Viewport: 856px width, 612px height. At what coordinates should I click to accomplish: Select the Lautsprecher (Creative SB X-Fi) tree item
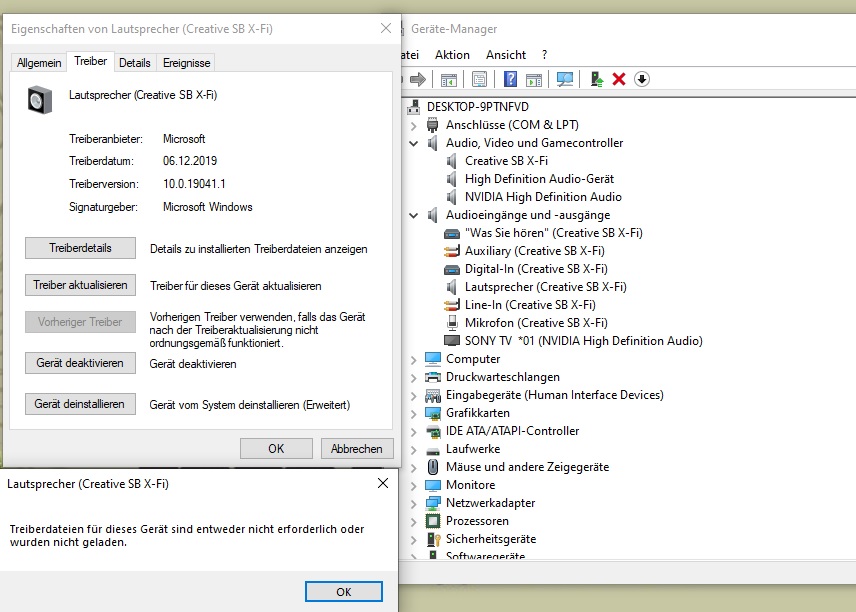pyautogui.click(x=545, y=287)
